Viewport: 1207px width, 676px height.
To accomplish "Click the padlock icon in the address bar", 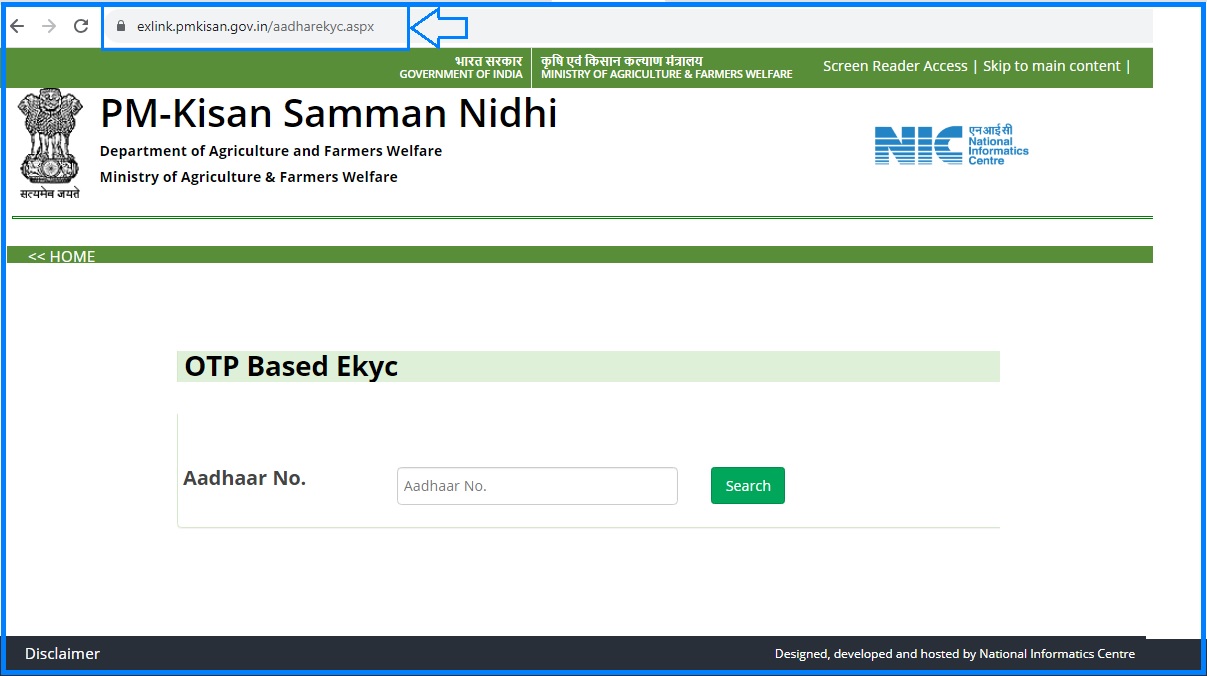I will (x=120, y=26).
